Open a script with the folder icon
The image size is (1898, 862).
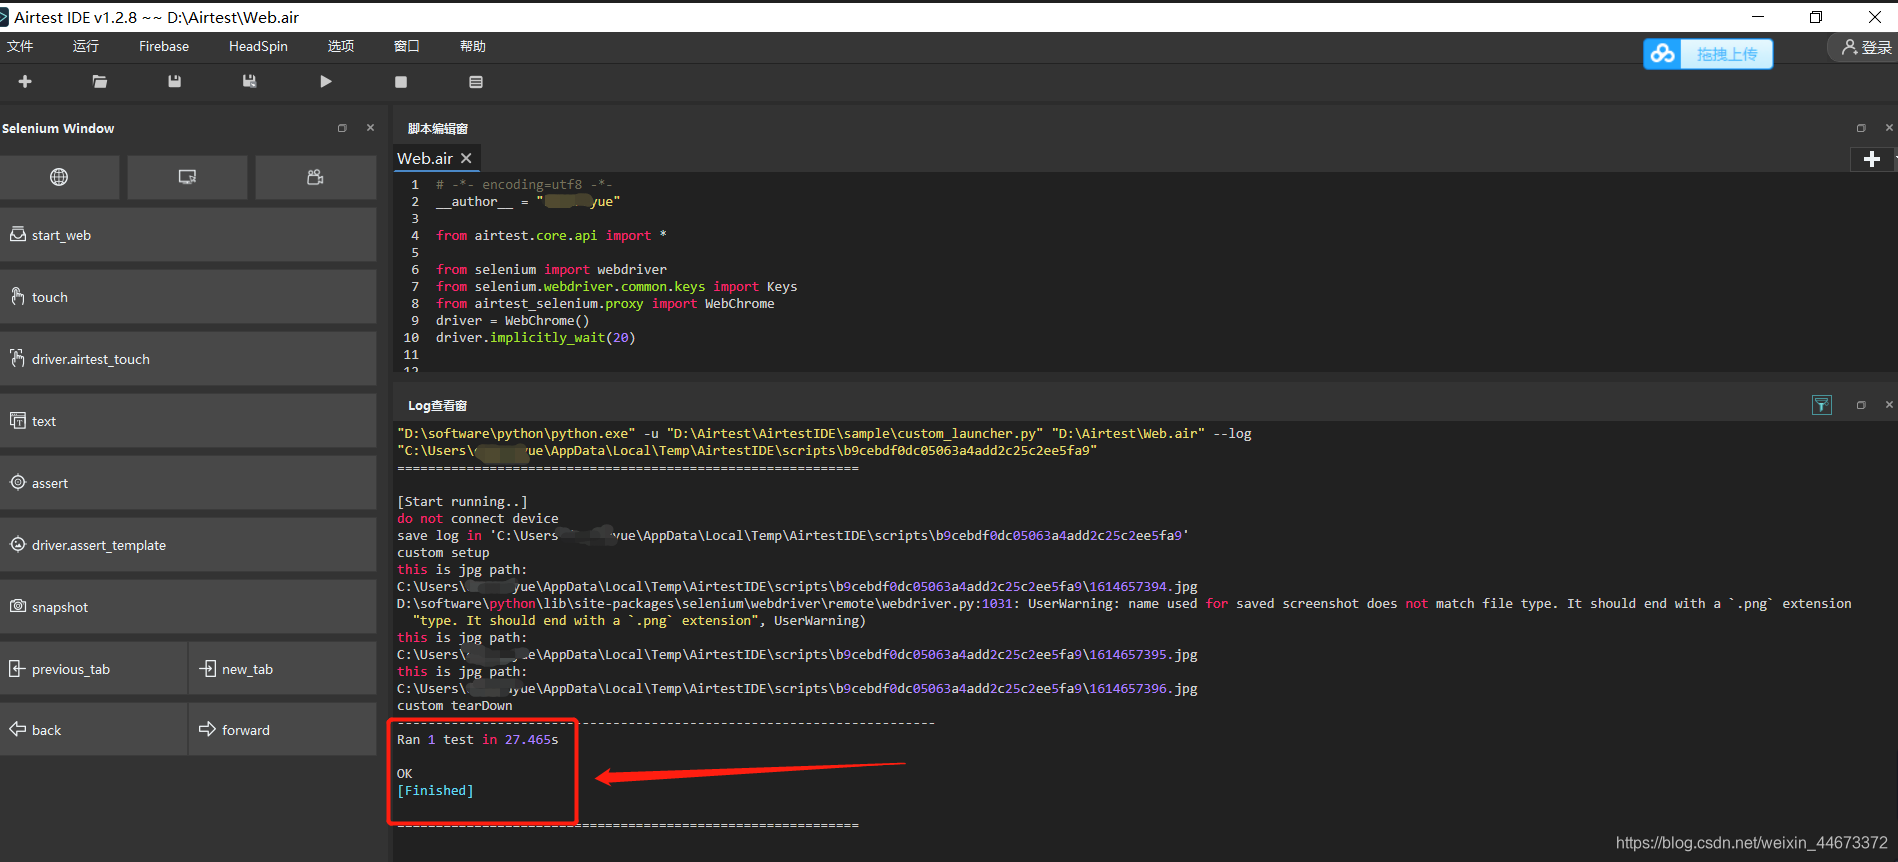pyautogui.click(x=100, y=82)
